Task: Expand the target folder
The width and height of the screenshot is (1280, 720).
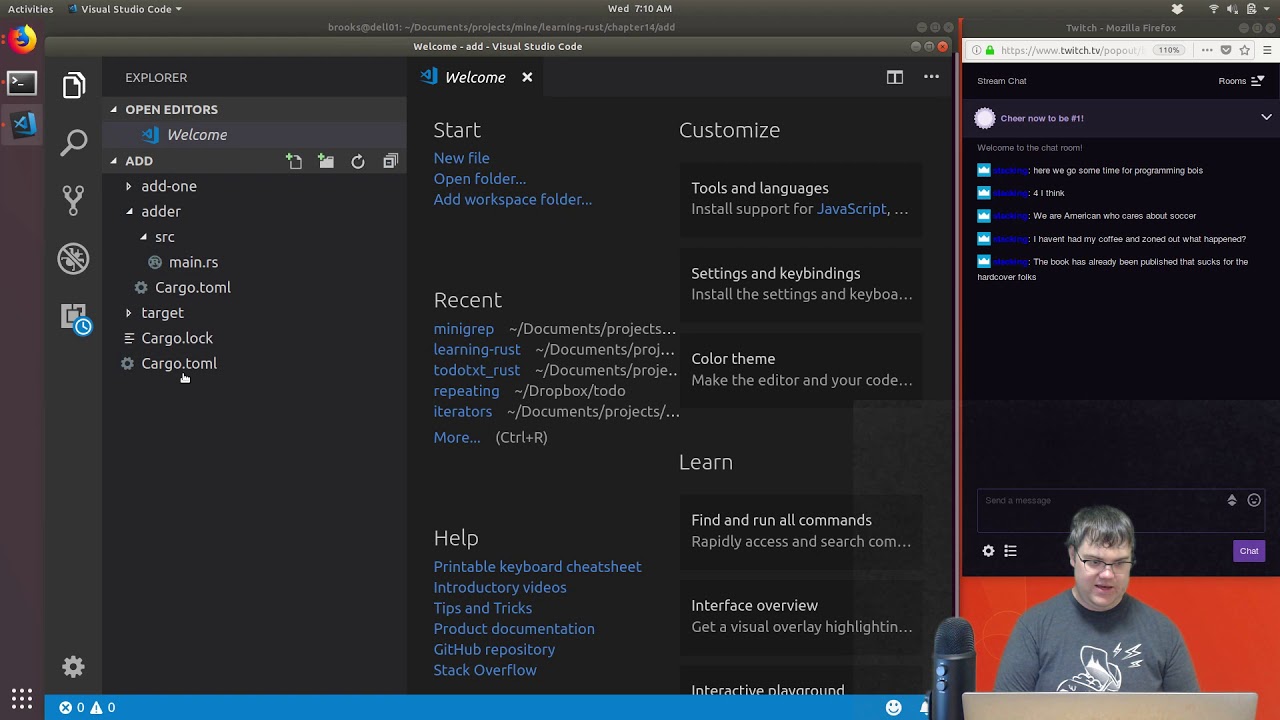Action: pyautogui.click(x=128, y=313)
